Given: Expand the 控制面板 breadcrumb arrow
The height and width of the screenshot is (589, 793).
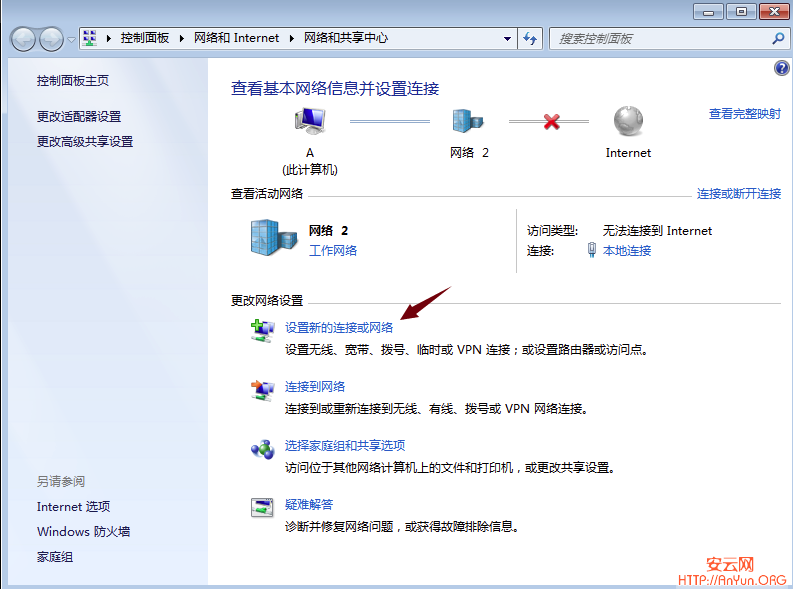Looking at the screenshot, I should (x=183, y=38).
